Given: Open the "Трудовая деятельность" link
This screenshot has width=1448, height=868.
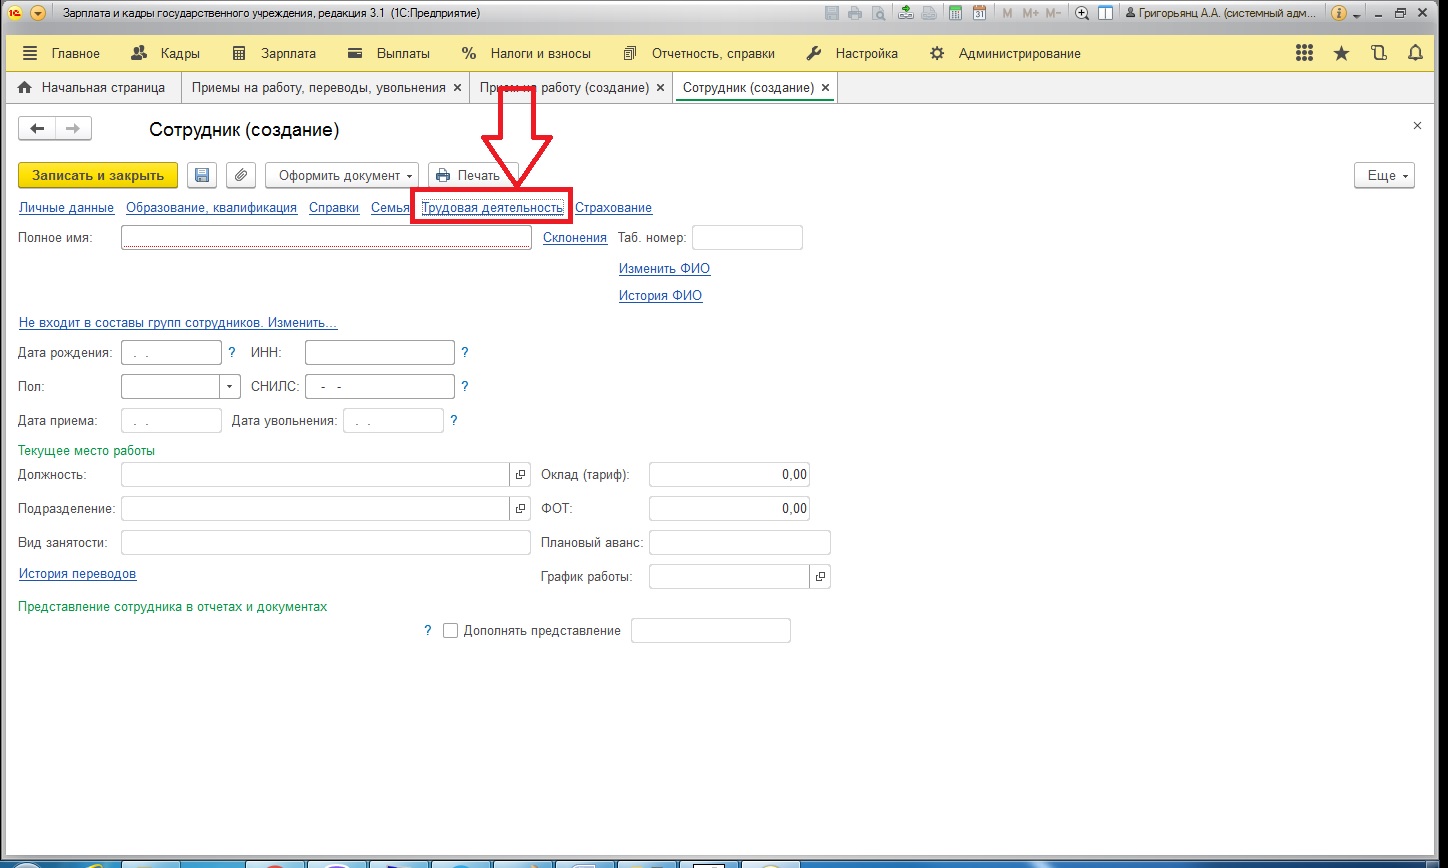Looking at the screenshot, I should (x=492, y=208).
